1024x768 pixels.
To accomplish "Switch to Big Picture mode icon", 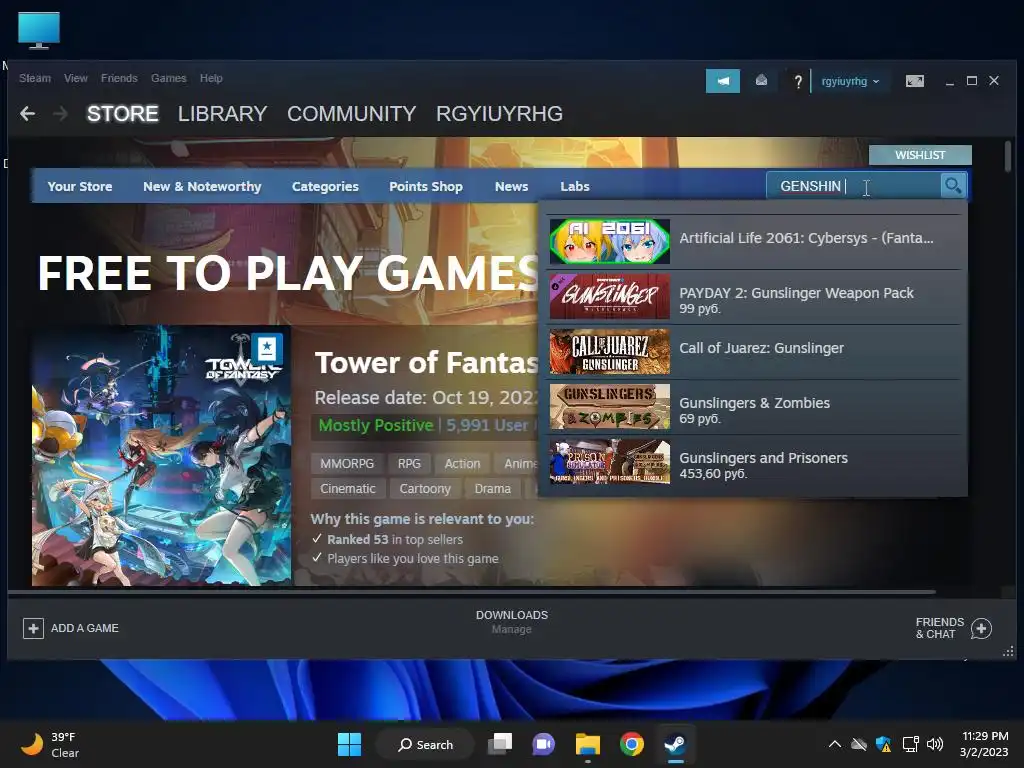I will pos(914,81).
